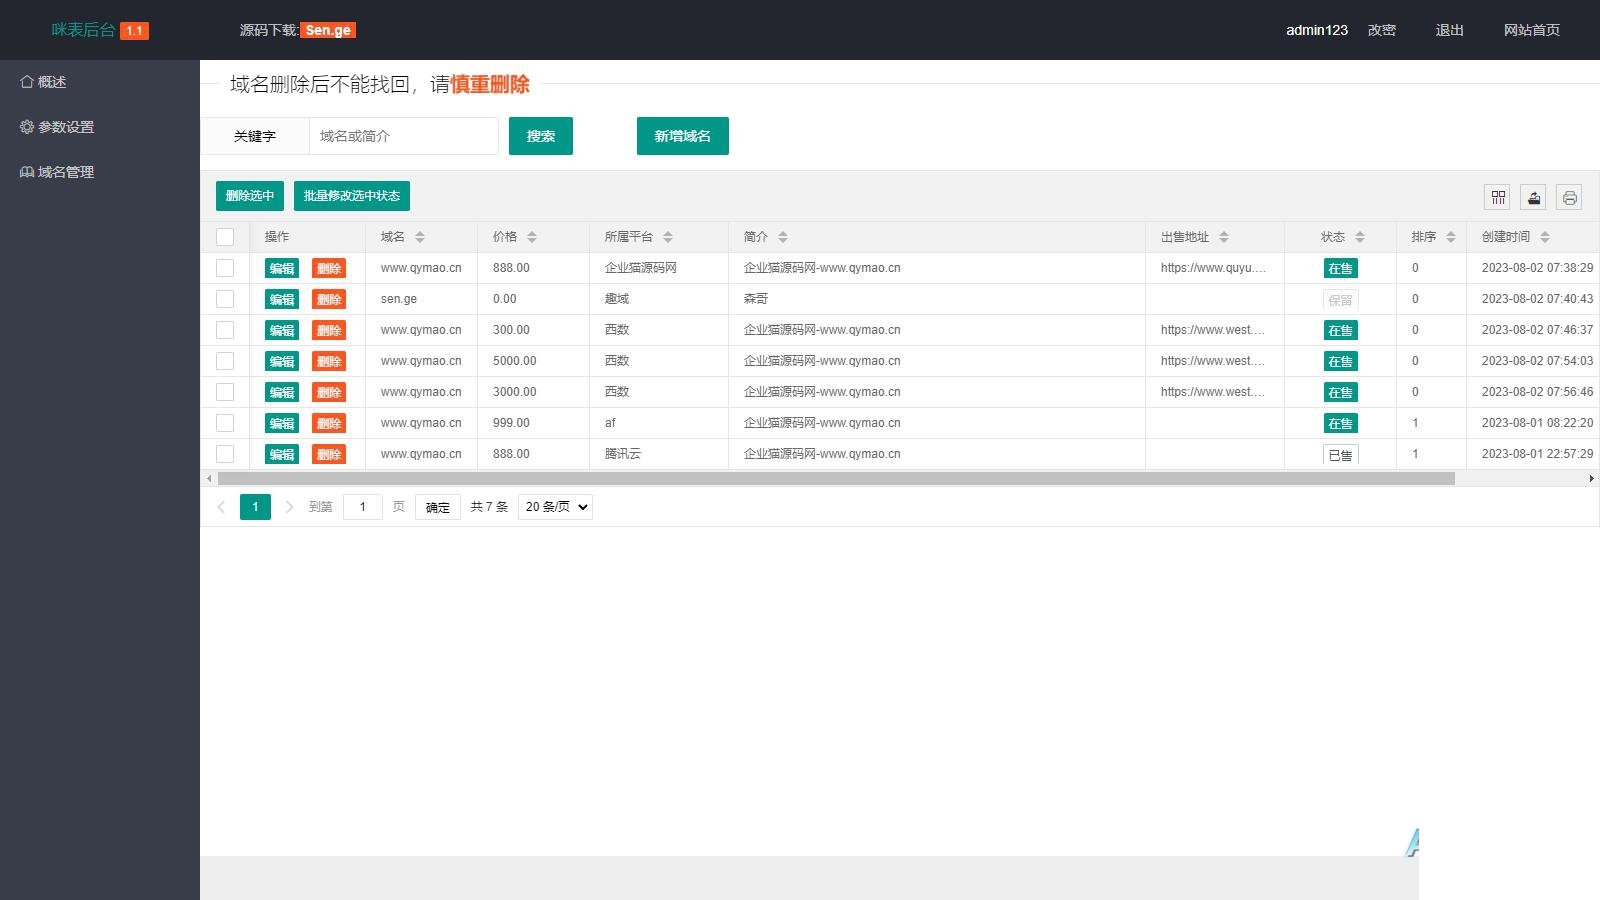Open 参数设置 in the sidebar
Screen dimensions: 1600x900
57,127
